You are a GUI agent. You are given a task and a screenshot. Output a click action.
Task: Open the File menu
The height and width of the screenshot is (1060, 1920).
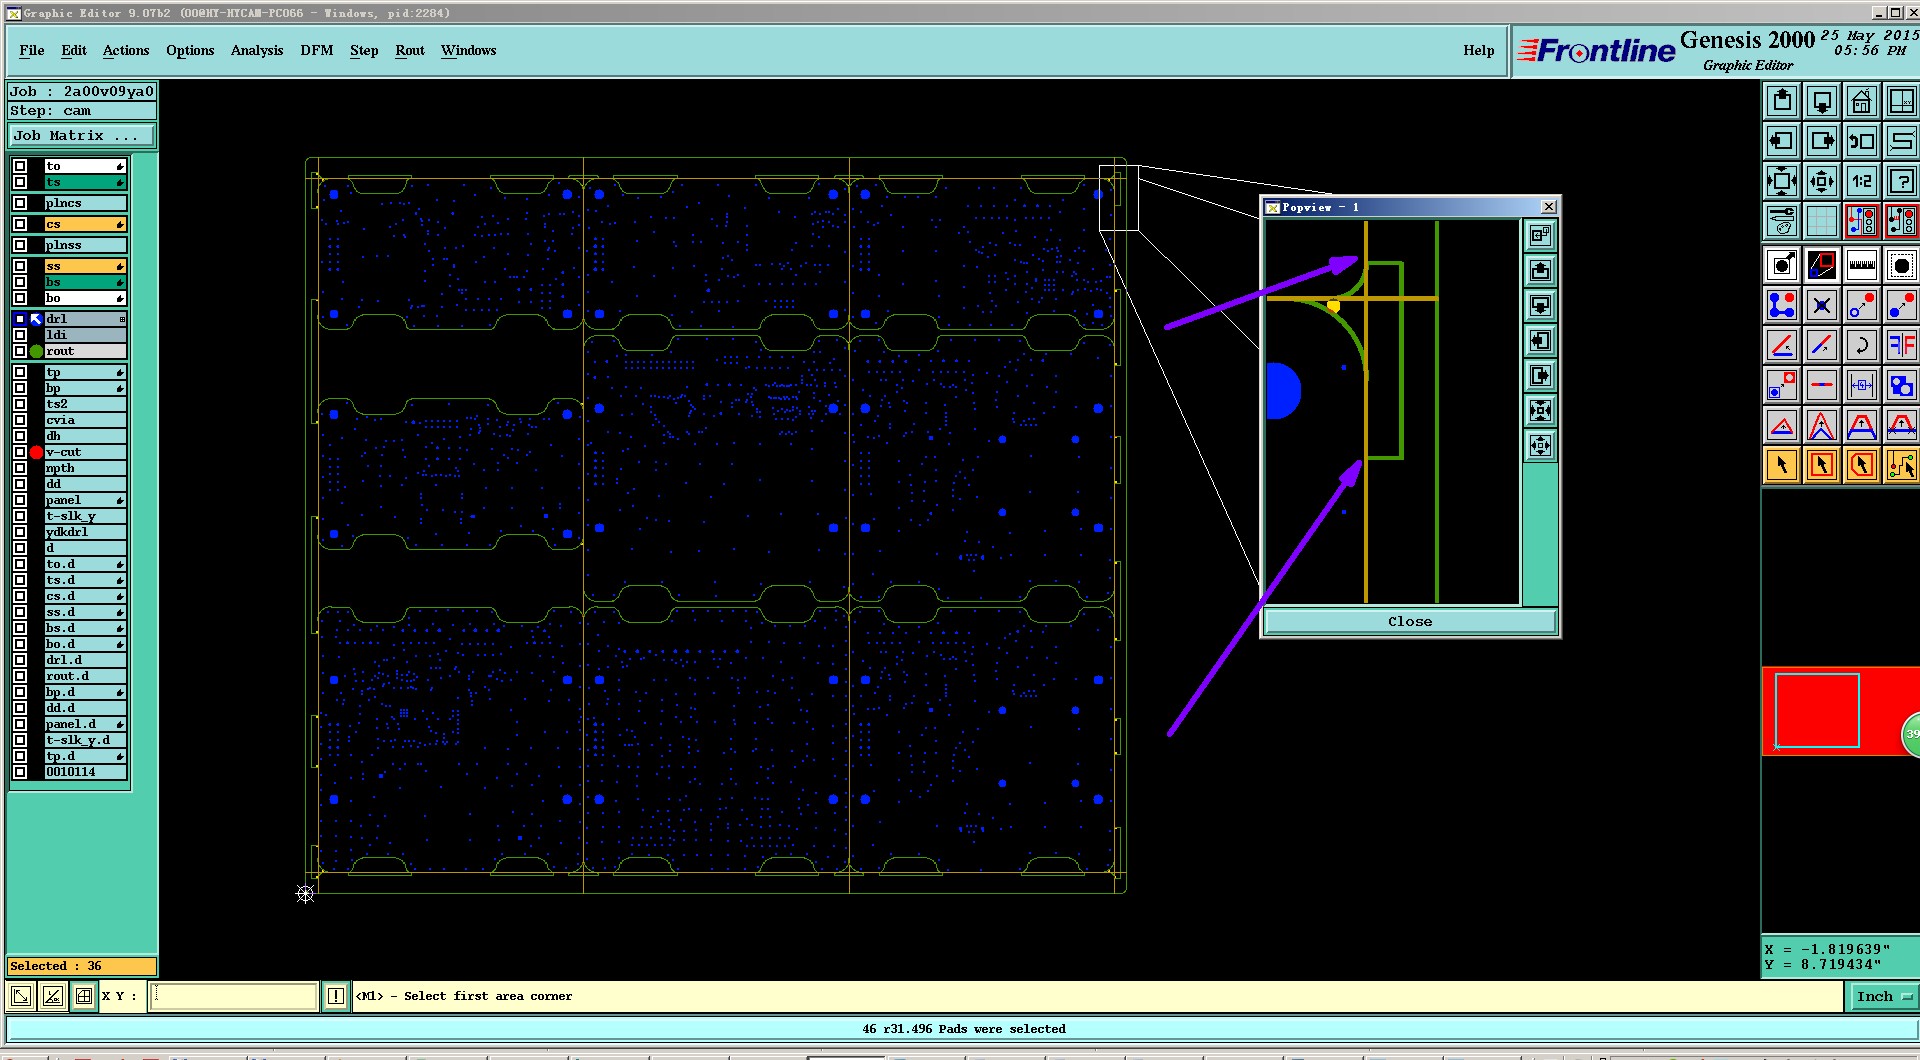tap(32, 51)
